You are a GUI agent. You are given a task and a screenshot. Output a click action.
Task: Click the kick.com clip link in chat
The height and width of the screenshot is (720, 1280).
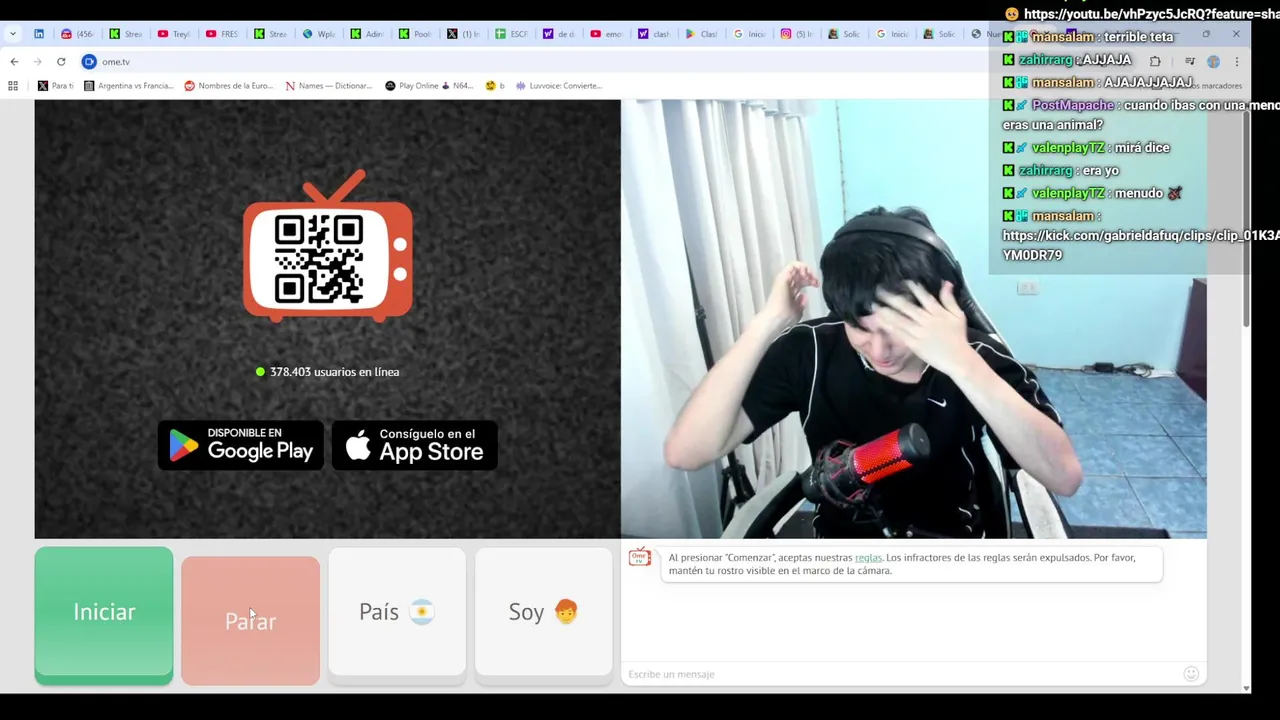click(x=1141, y=245)
